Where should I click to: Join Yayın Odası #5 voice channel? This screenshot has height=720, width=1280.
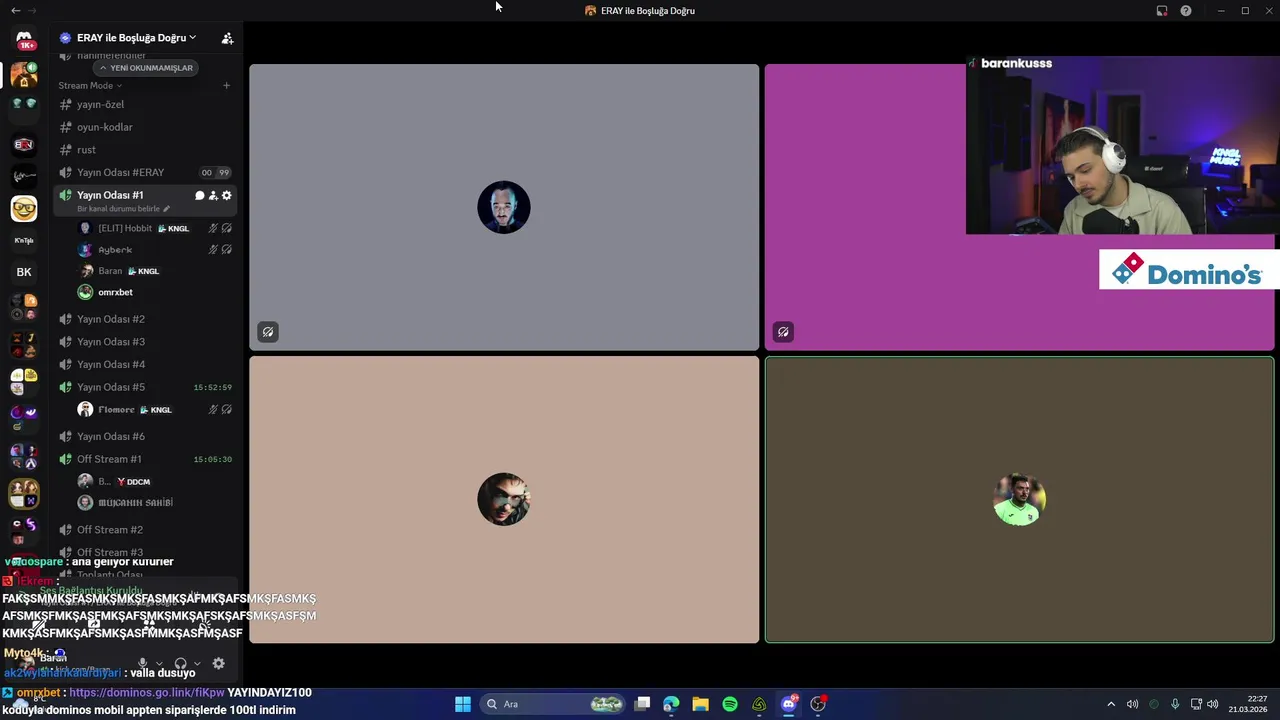[x=145, y=387]
